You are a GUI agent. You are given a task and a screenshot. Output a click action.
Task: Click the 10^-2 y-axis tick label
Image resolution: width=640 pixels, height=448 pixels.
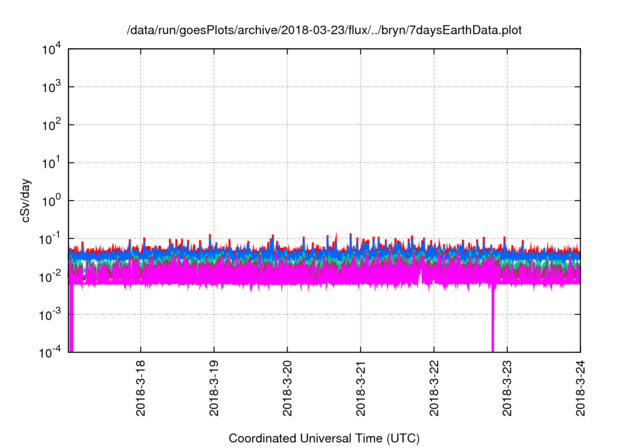[50, 277]
